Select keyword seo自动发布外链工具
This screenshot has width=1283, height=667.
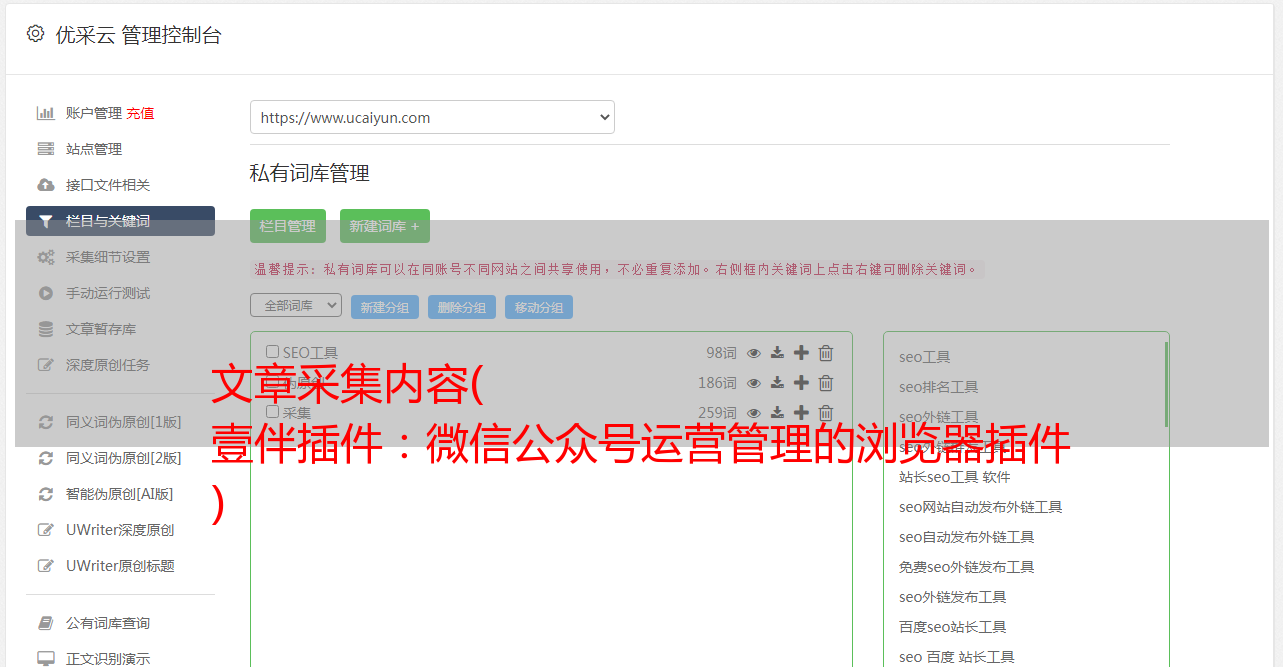[967, 537]
